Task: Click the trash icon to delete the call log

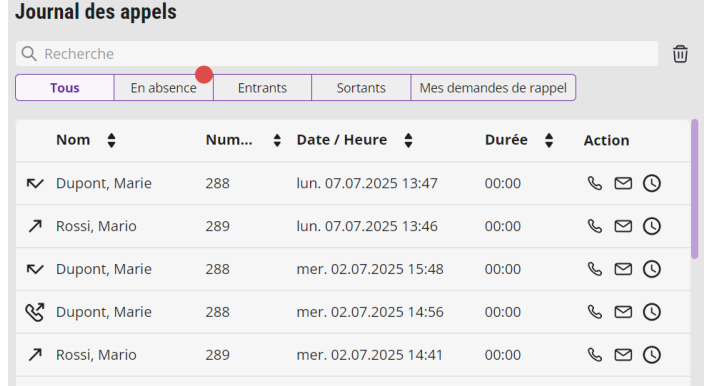Action: point(680,54)
